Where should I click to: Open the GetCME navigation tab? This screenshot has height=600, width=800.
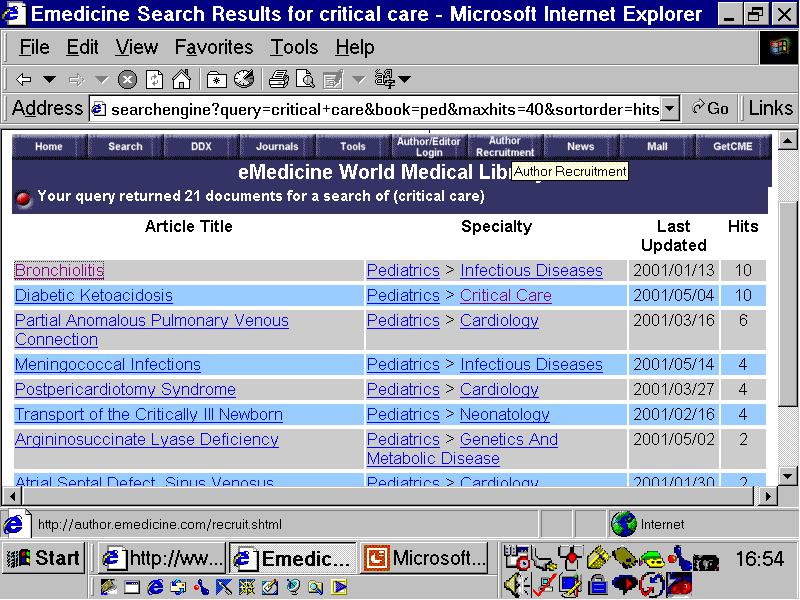(733, 146)
